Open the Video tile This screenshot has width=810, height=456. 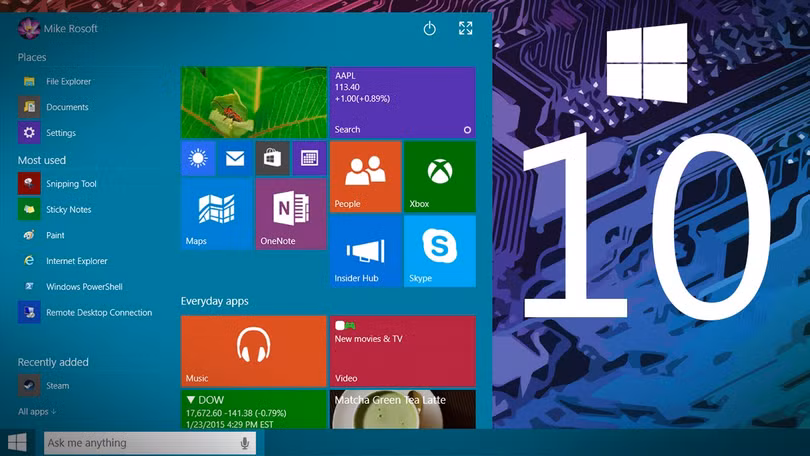pyautogui.click(x=403, y=351)
